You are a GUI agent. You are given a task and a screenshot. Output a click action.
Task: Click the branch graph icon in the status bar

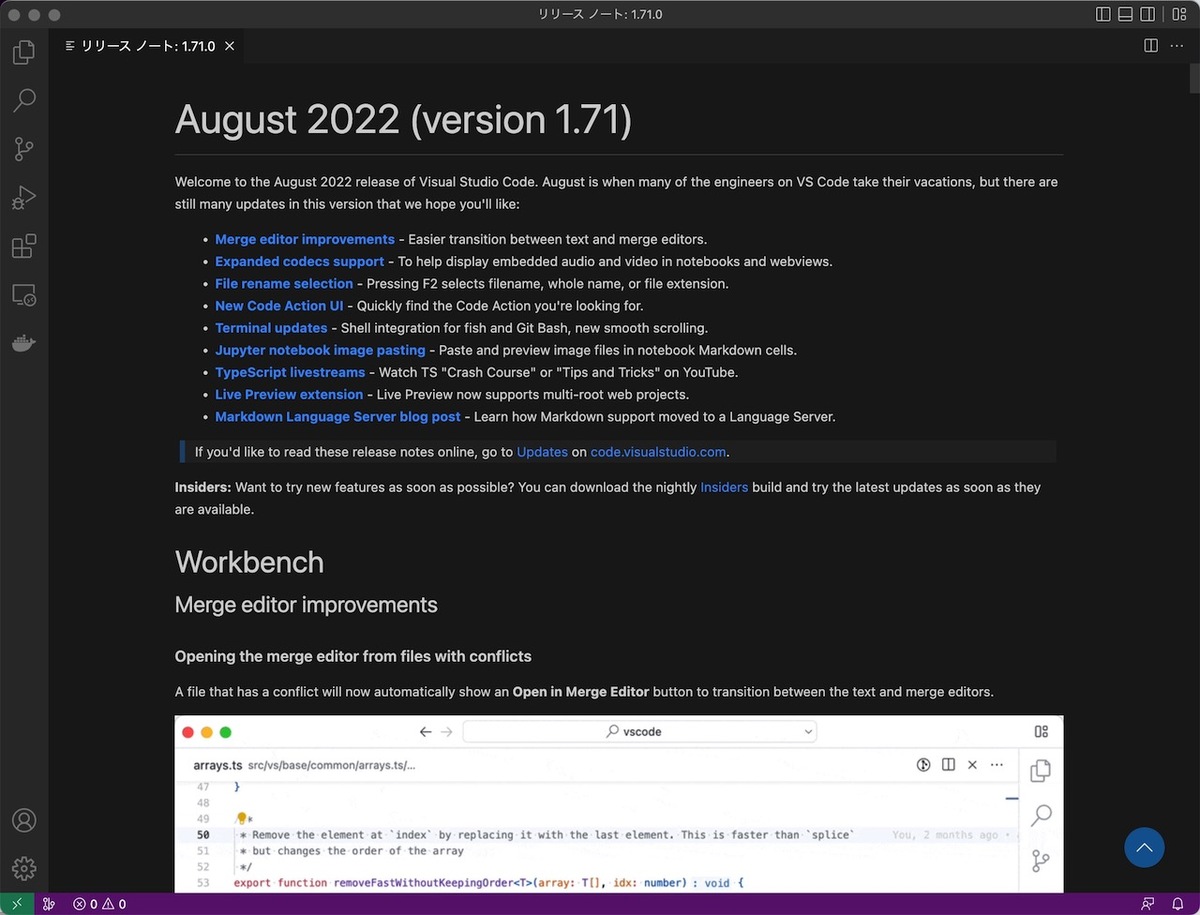coord(48,904)
